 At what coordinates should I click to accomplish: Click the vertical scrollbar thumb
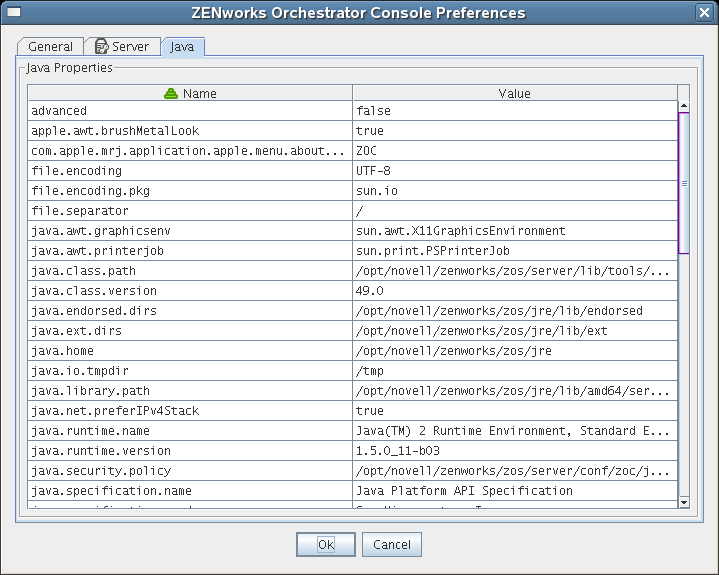[684, 183]
